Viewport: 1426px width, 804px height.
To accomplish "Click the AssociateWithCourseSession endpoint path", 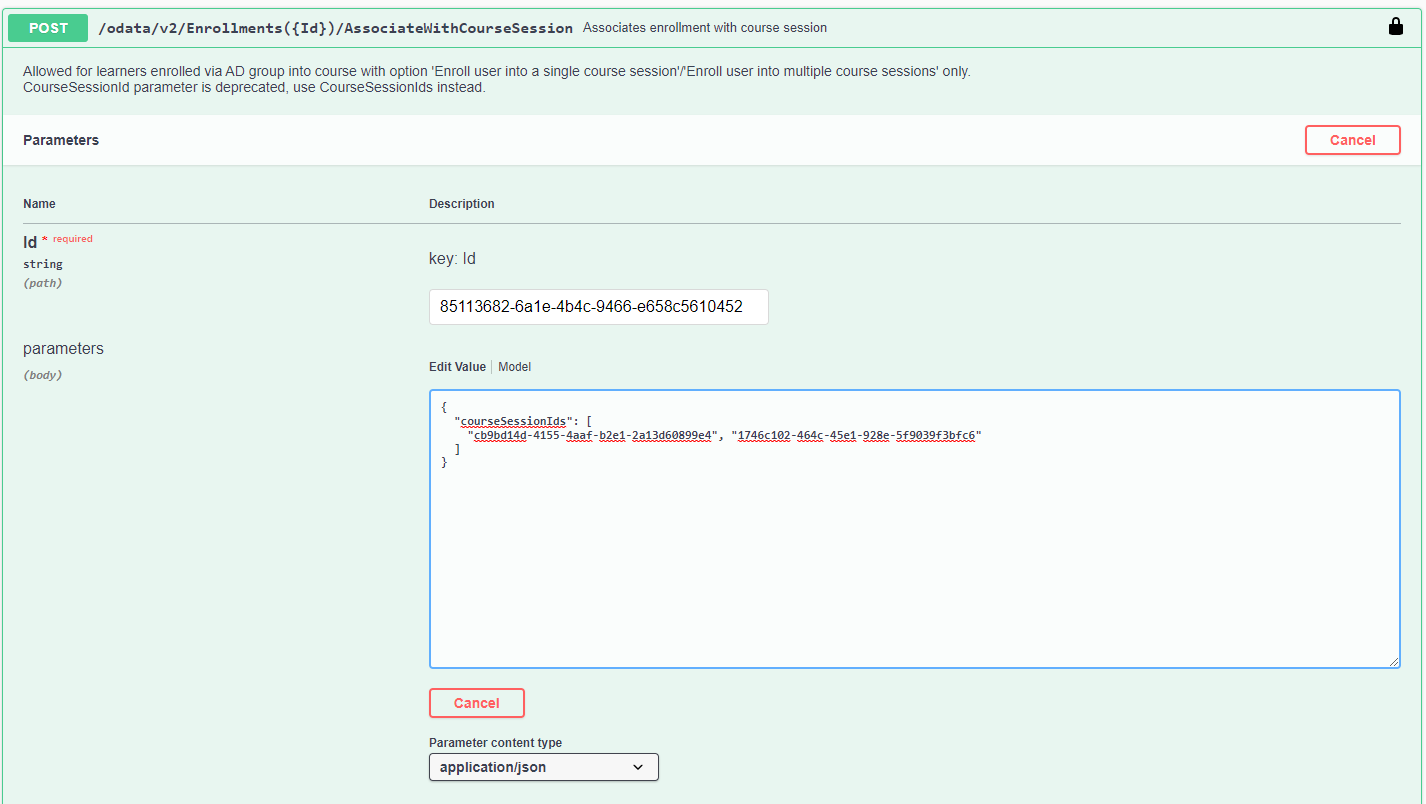I will pyautogui.click(x=335, y=28).
